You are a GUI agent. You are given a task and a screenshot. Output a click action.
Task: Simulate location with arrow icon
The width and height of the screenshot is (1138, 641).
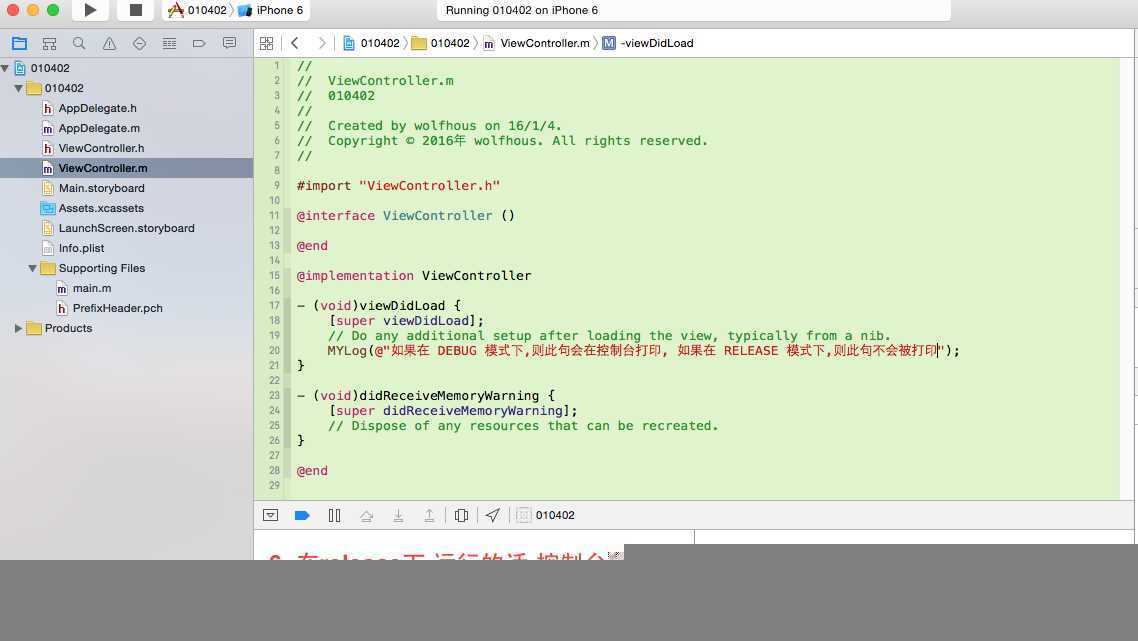coord(493,515)
